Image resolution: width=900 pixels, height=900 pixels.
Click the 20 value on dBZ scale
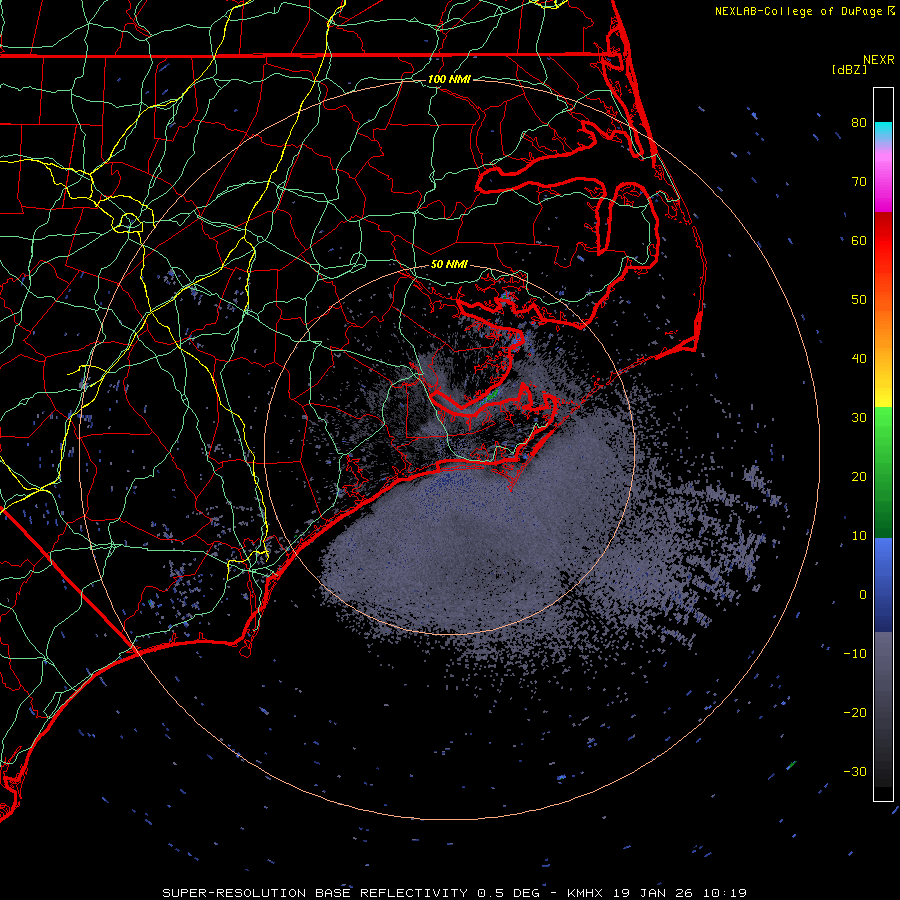click(859, 476)
